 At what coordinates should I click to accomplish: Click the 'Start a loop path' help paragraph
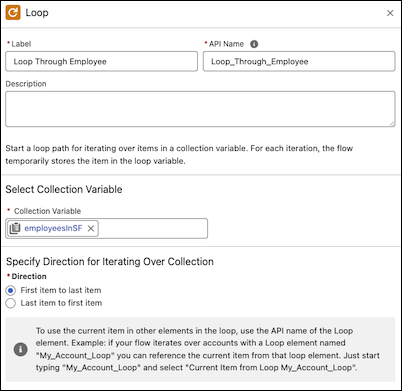(x=179, y=155)
